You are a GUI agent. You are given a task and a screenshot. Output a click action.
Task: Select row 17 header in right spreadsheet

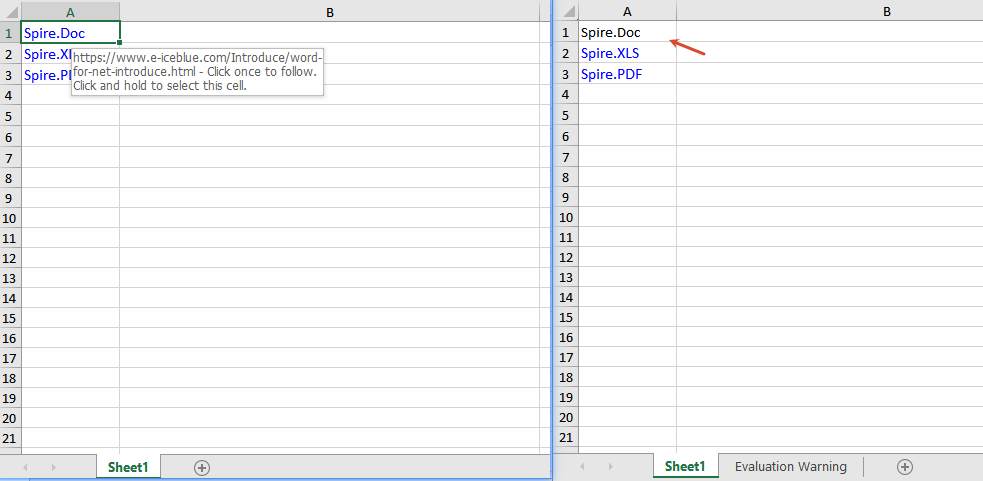[566, 357]
